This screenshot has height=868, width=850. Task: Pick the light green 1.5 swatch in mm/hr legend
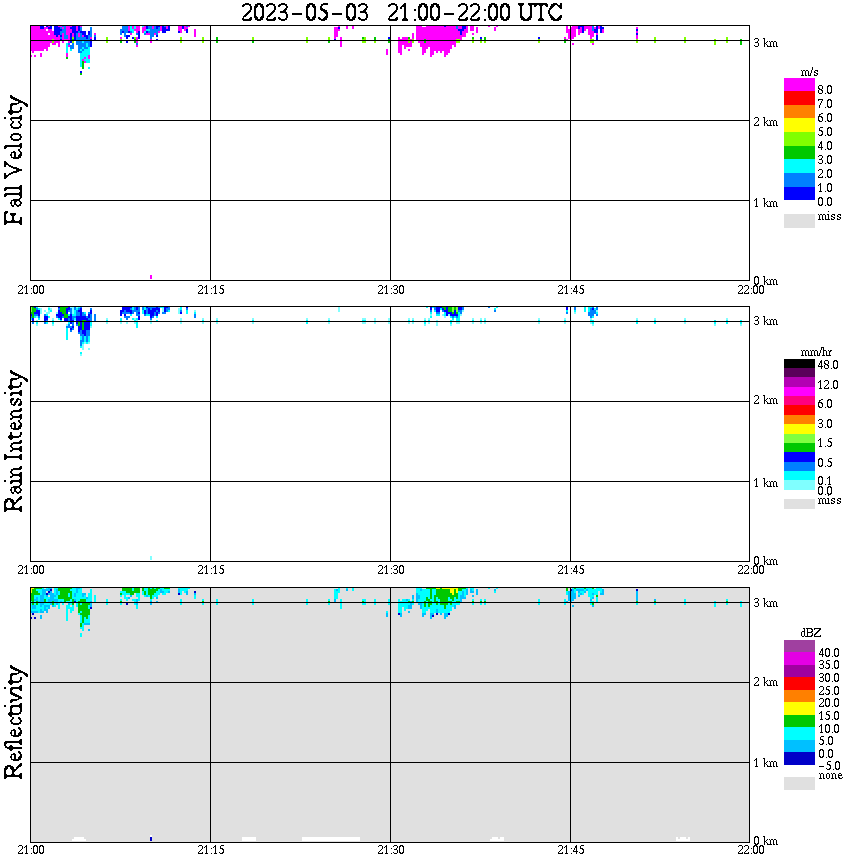(799, 438)
